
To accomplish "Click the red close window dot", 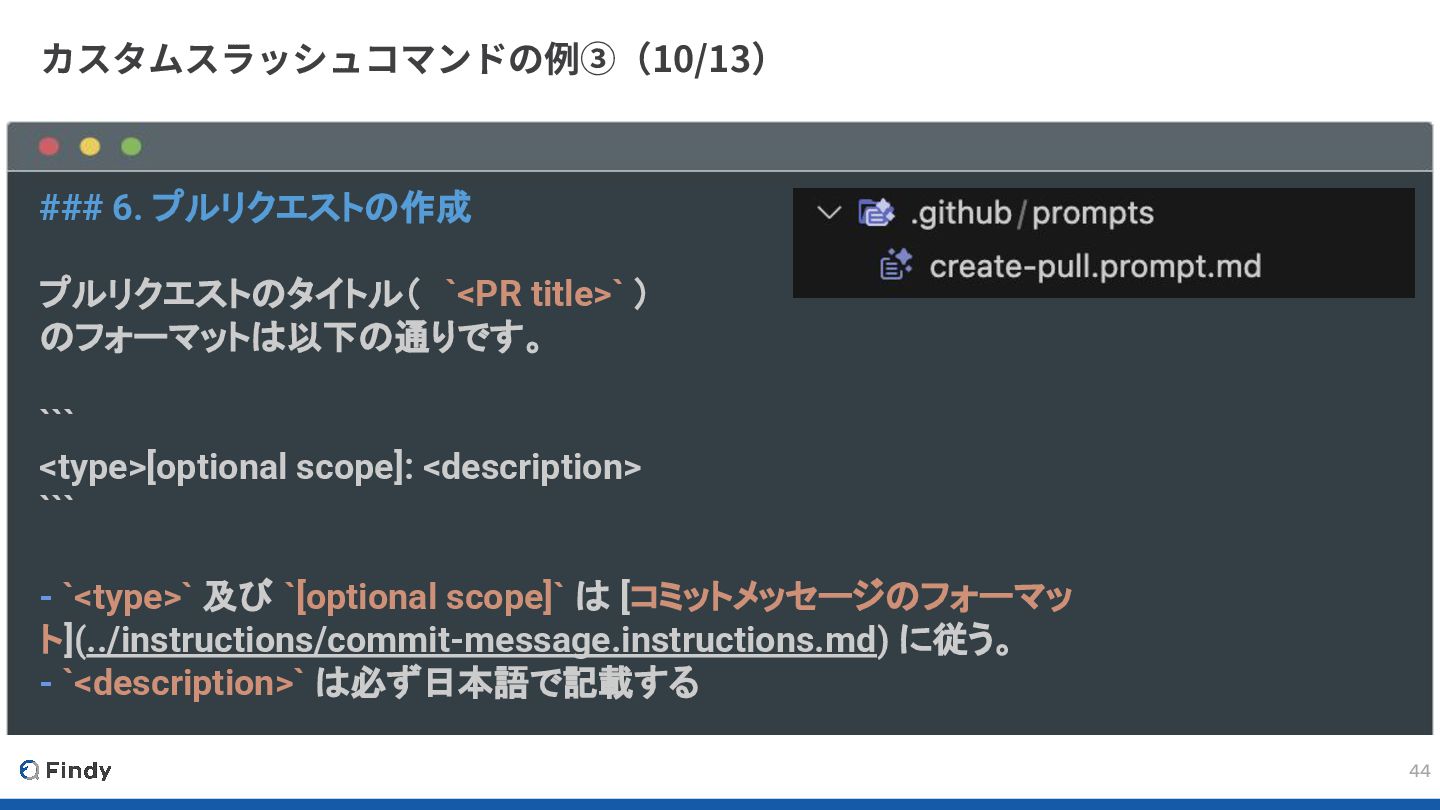I will coord(49,147).
